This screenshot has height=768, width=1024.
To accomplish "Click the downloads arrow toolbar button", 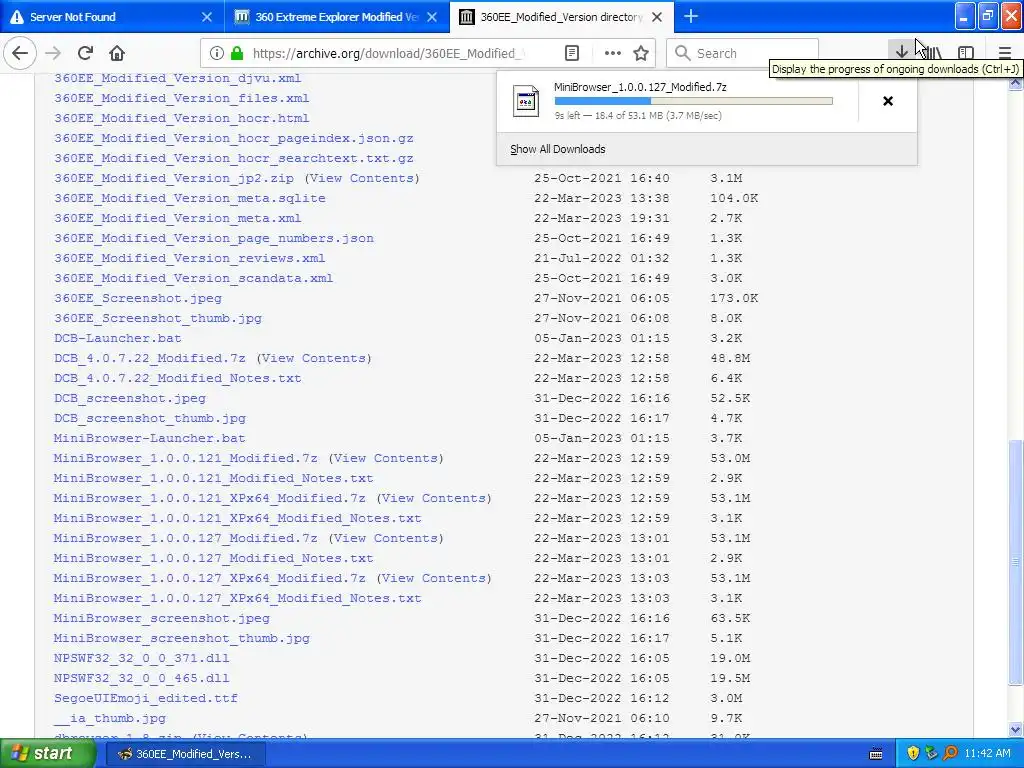I will 901,52.
